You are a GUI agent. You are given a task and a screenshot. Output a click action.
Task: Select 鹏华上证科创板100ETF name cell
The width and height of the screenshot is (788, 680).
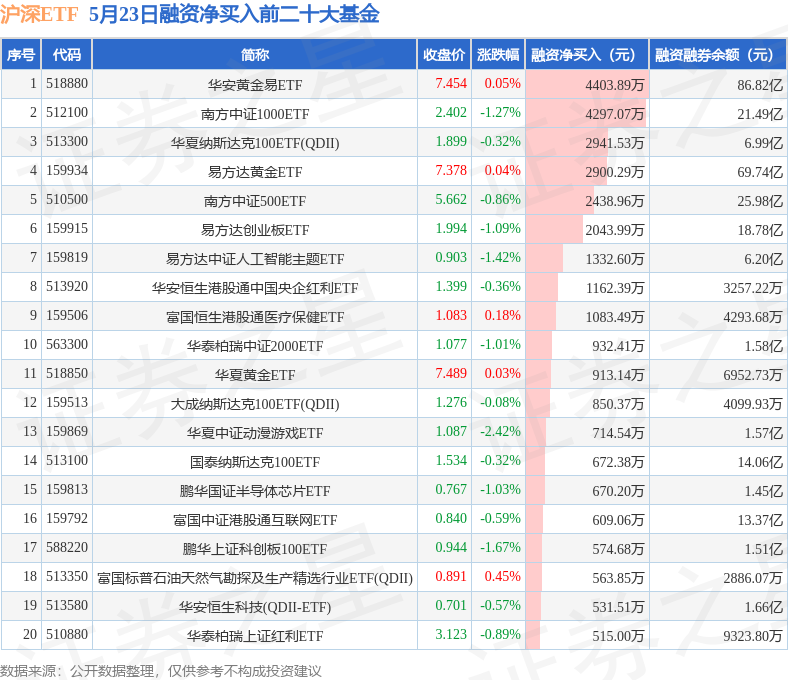tap(255, 549)
